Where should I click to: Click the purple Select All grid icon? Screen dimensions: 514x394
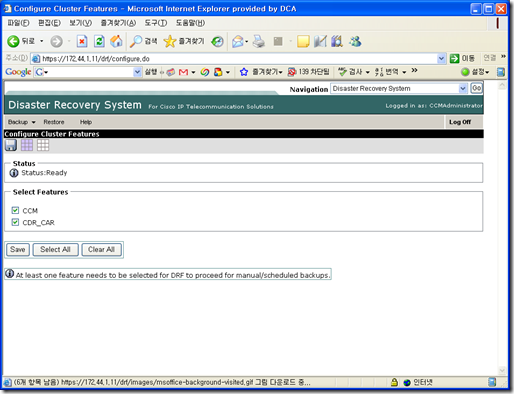(27, 145)
